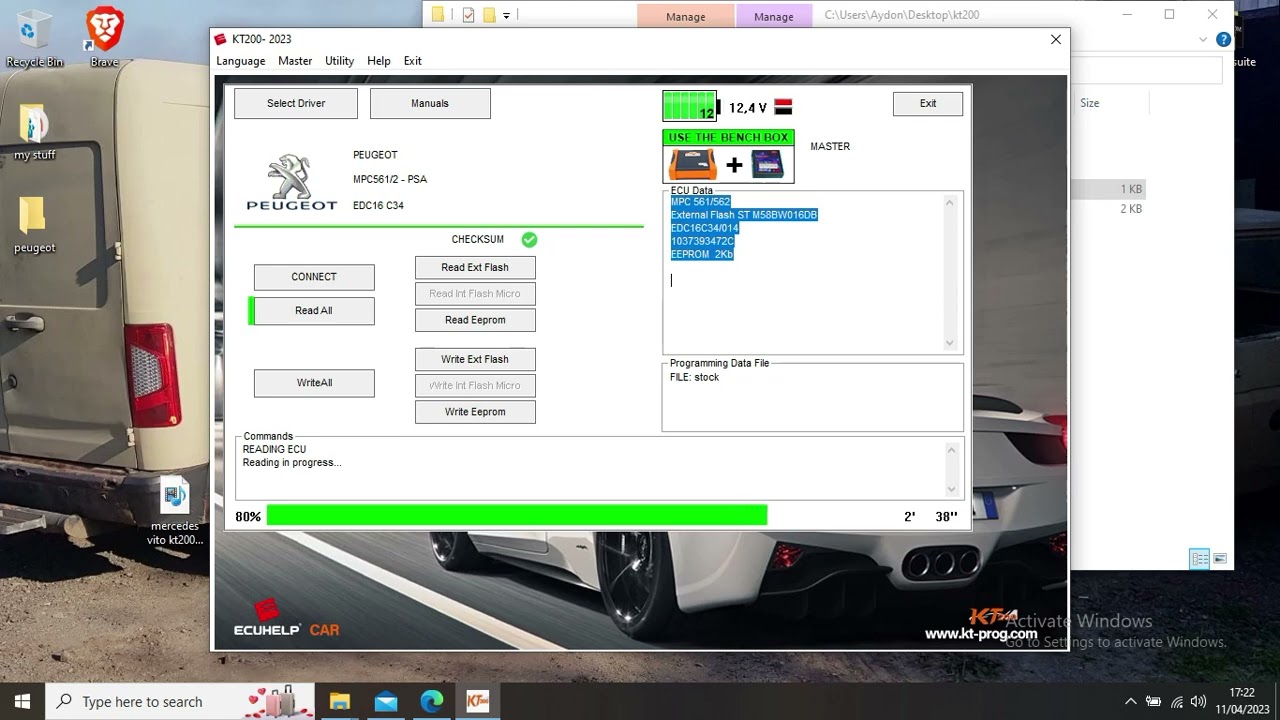Screen dimensions: 1280x720
Task: Select the 'peugeot' desktop folder
Action: pos(34,225)
